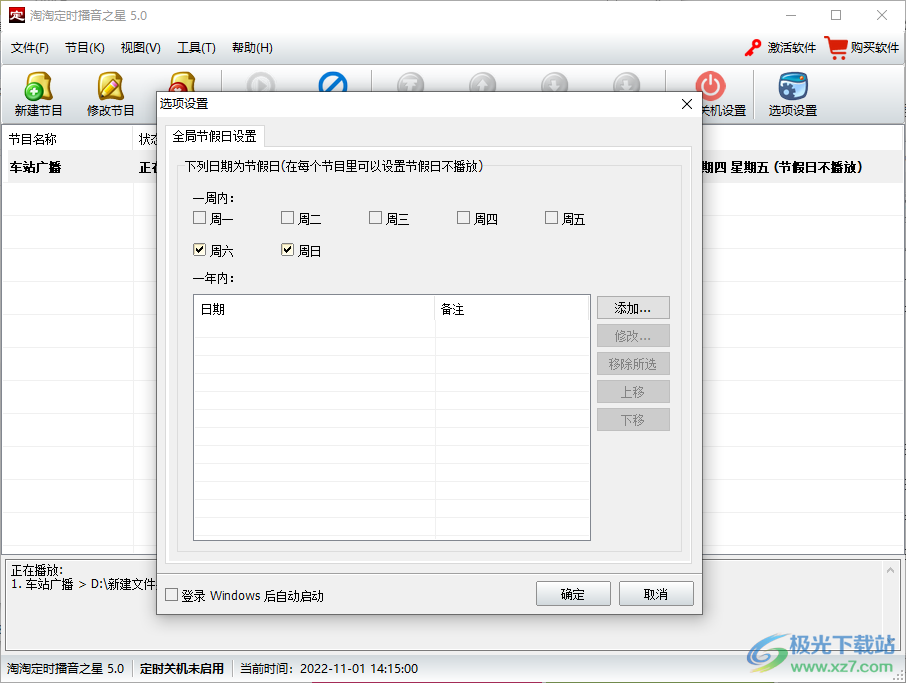This screenshot has height=683, width=906.
Task: Click the greyed move-to-bottom toolbar icon
Action: tap(626, 81)
